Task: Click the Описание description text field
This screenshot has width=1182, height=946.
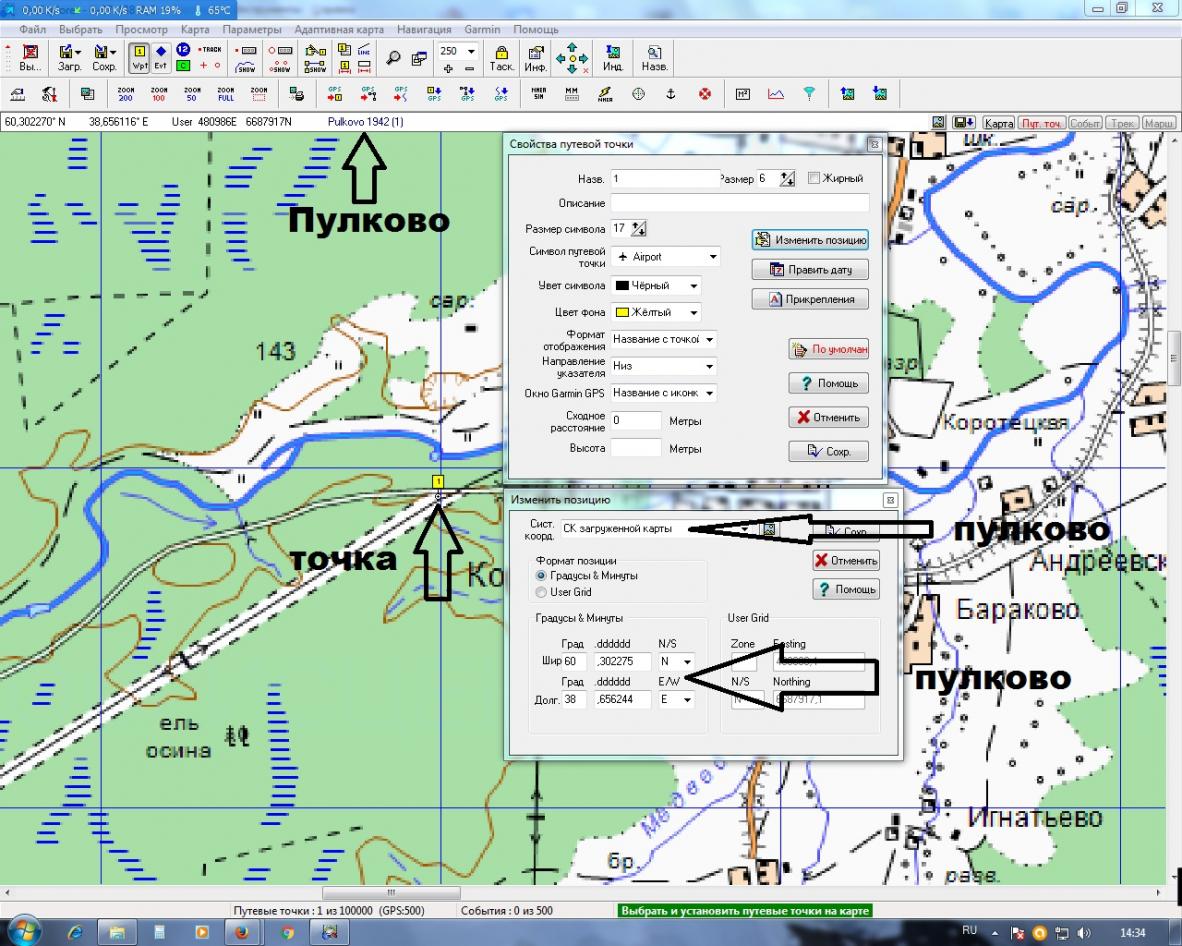Action: (740, 203)
